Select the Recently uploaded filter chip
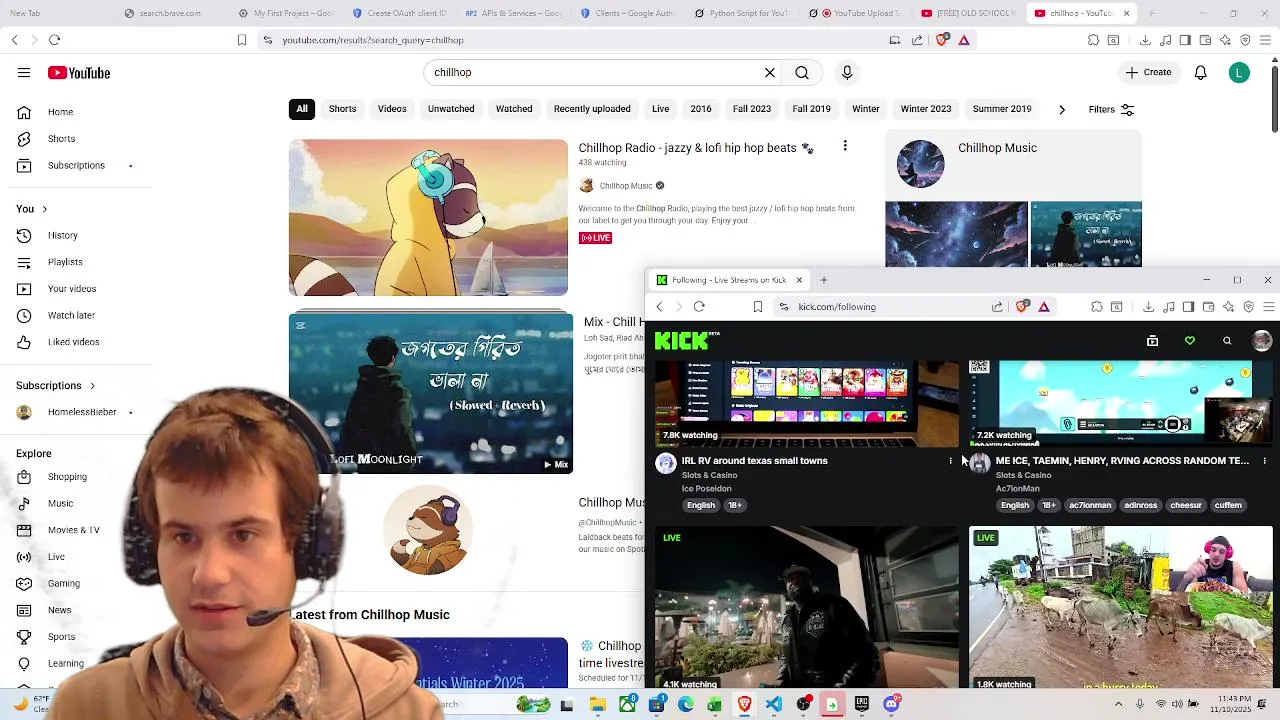Screen dimensions: 1280x720 pyautogui.click(x=592, y=109)
